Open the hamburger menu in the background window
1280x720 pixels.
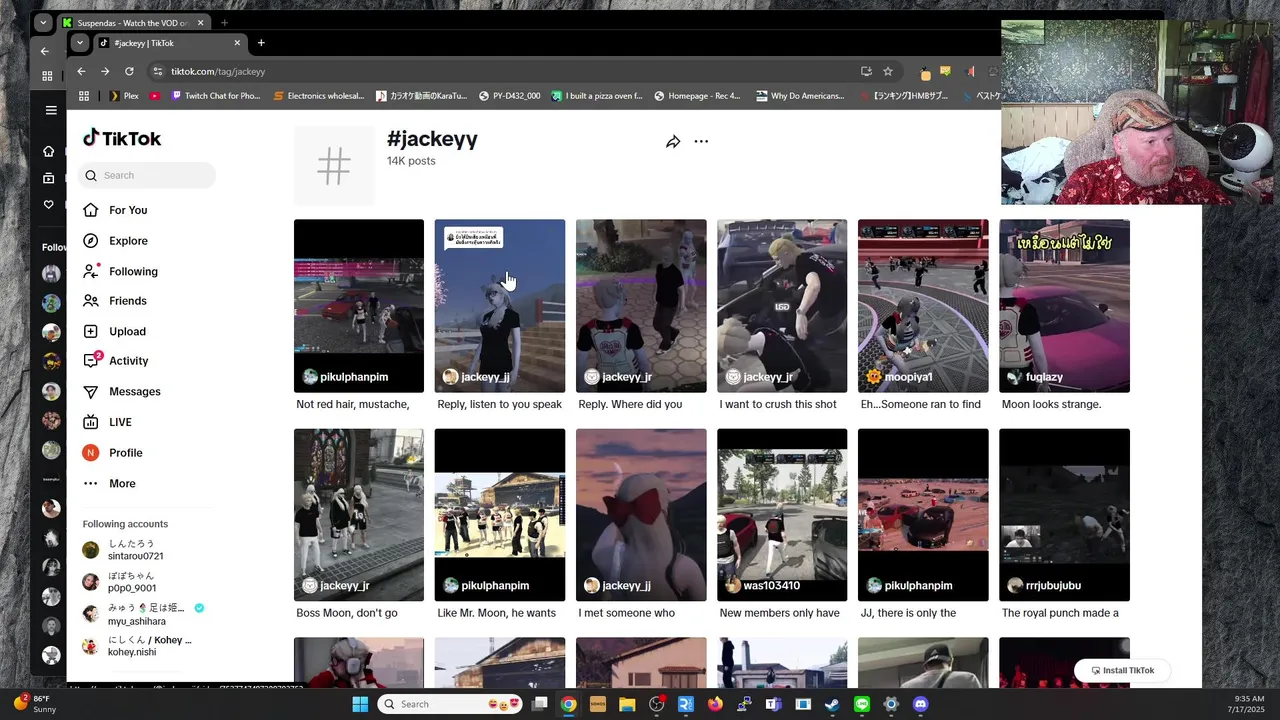pos(51,110)
